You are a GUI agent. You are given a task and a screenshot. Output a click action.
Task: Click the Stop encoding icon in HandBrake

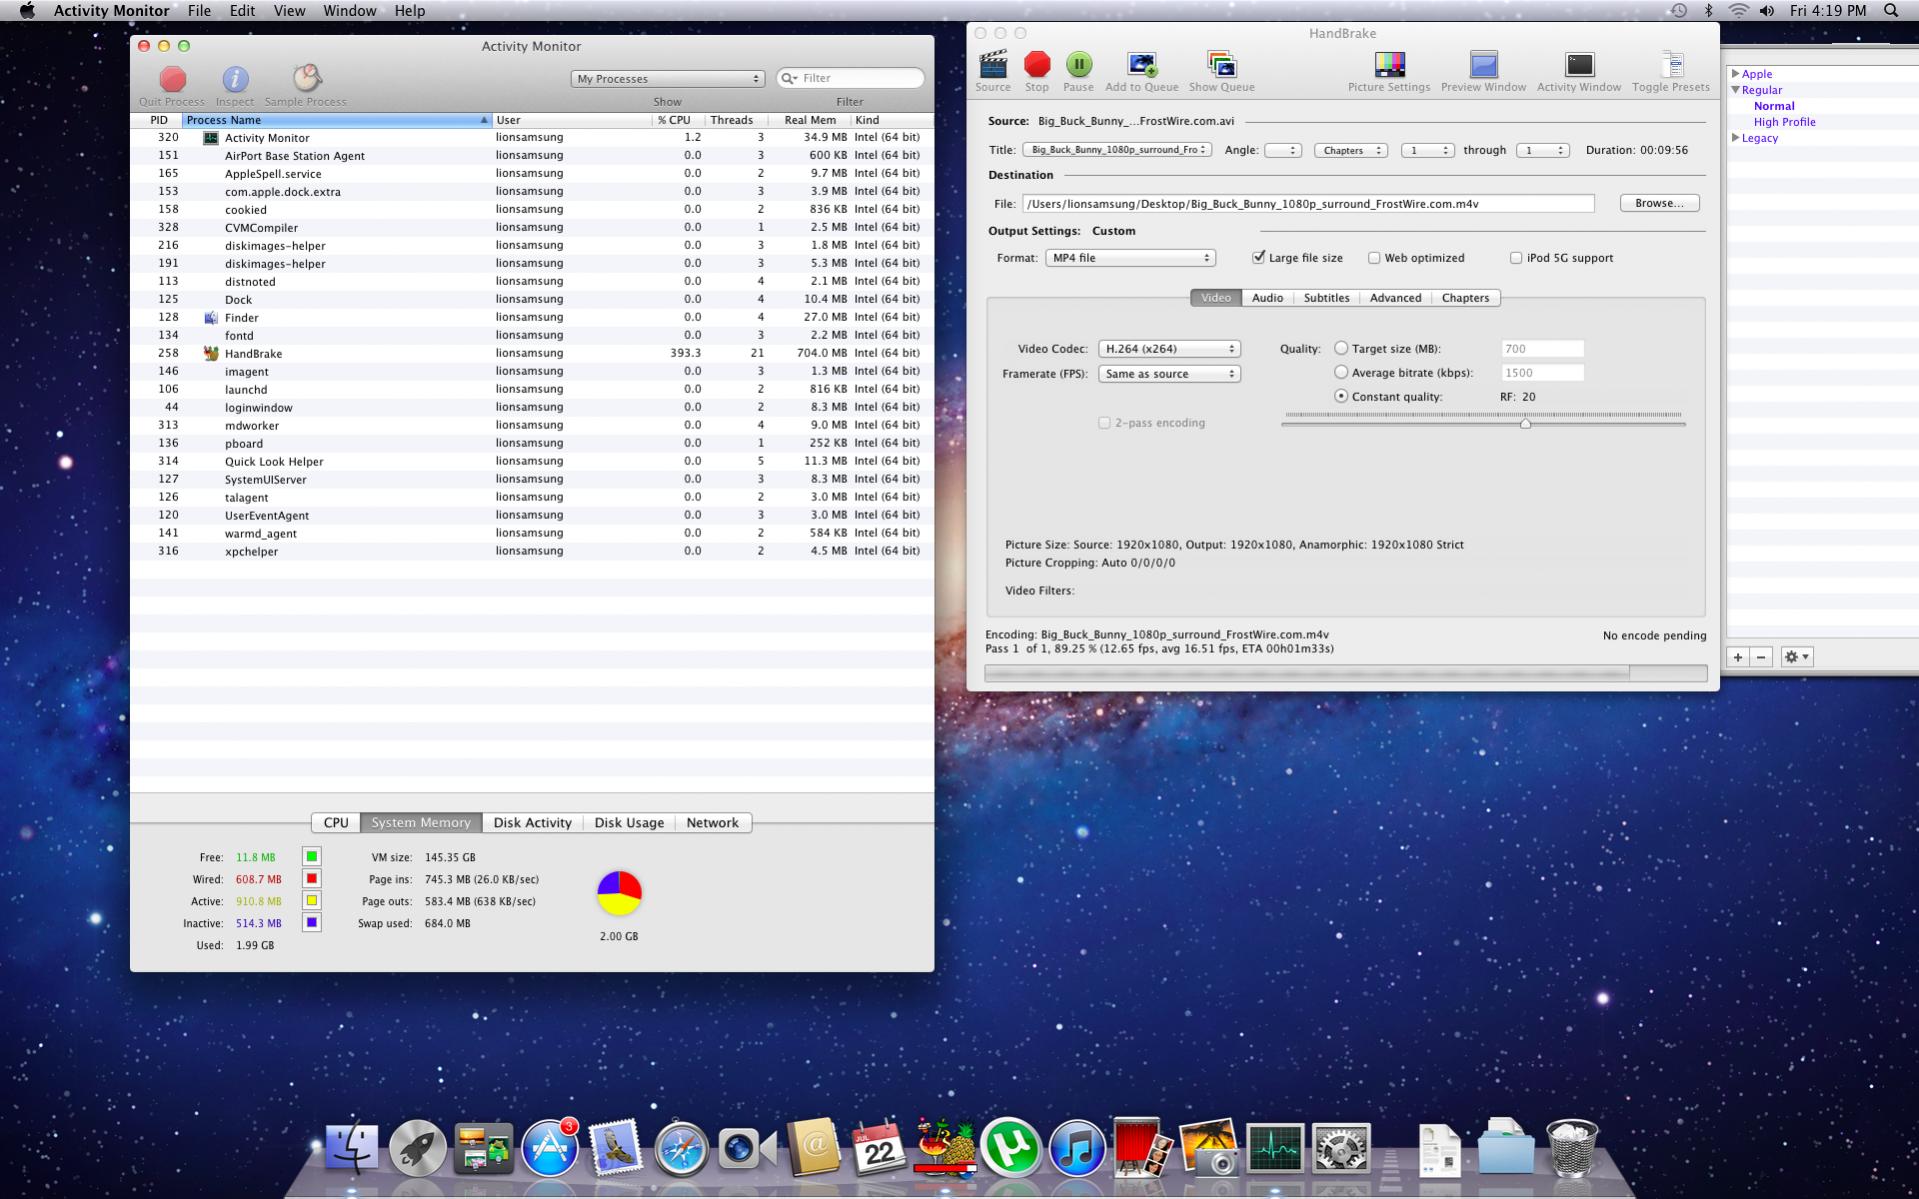pyautogui.click(x=1037, y=66)
